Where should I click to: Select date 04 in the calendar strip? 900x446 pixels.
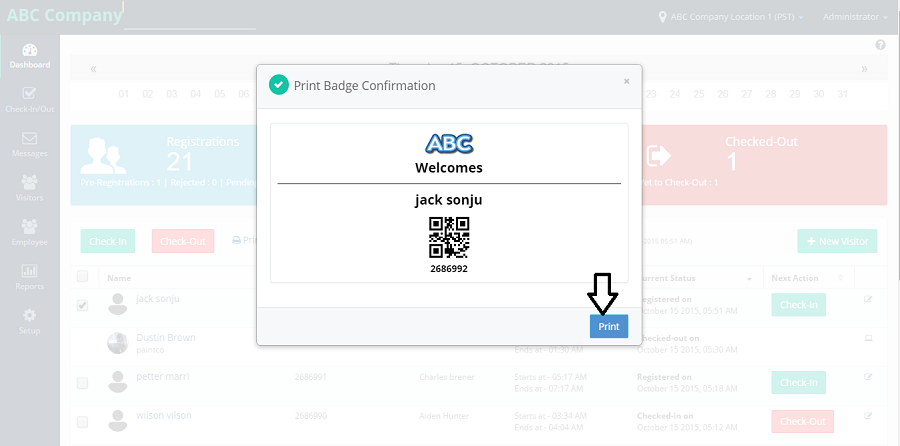[x=196, y=94]
